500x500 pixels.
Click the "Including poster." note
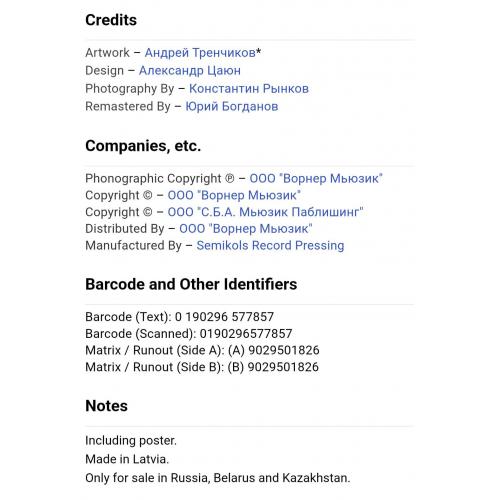pos(131,441)
